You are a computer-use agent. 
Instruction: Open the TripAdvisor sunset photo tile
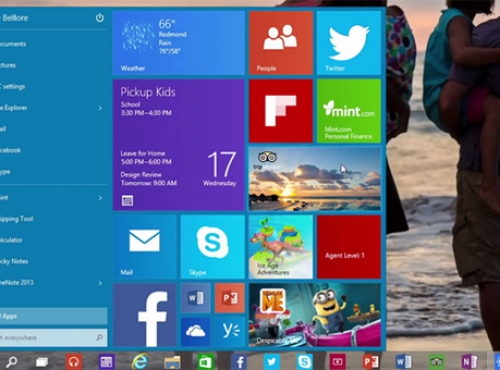click(x=315, y=179)
